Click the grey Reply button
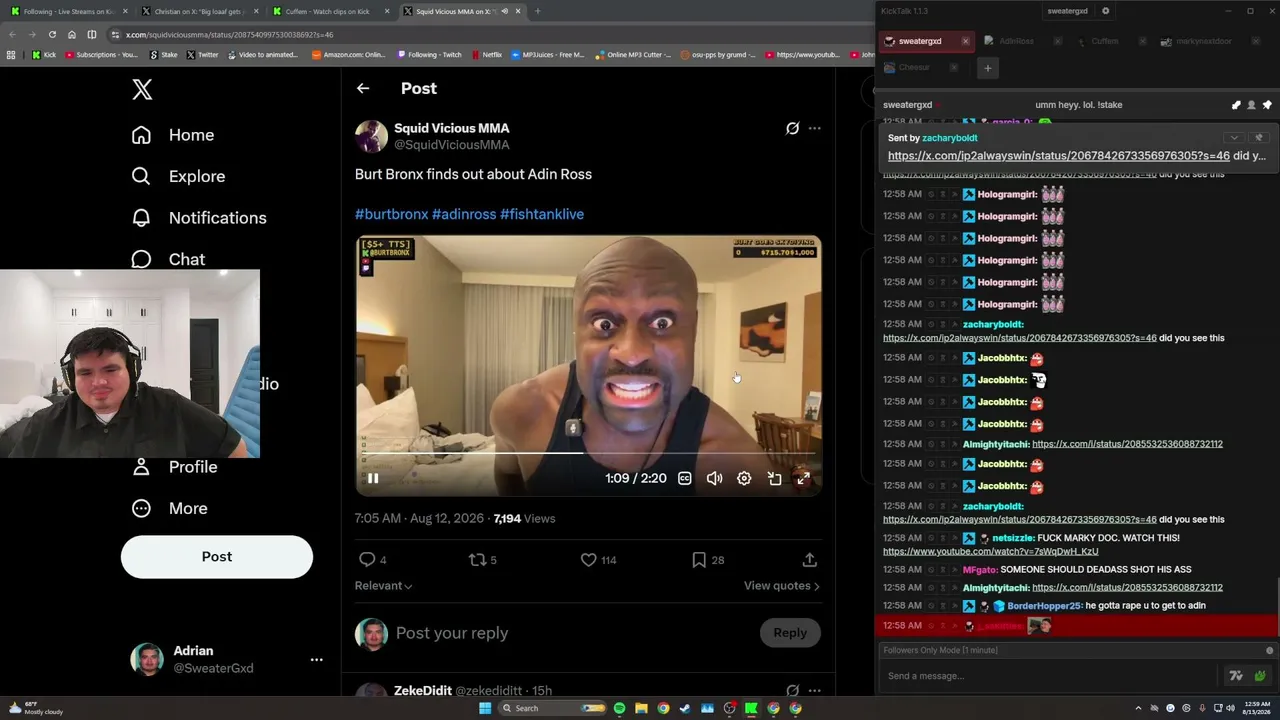Image resolution: width=1280 pixels, height=720 pixels. [x=790, y=633]
